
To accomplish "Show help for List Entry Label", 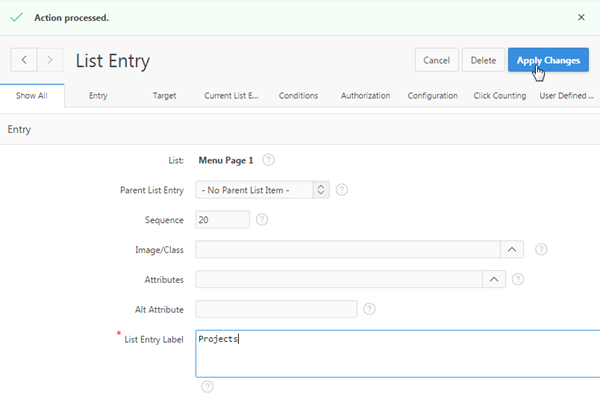I will point(207,387).
